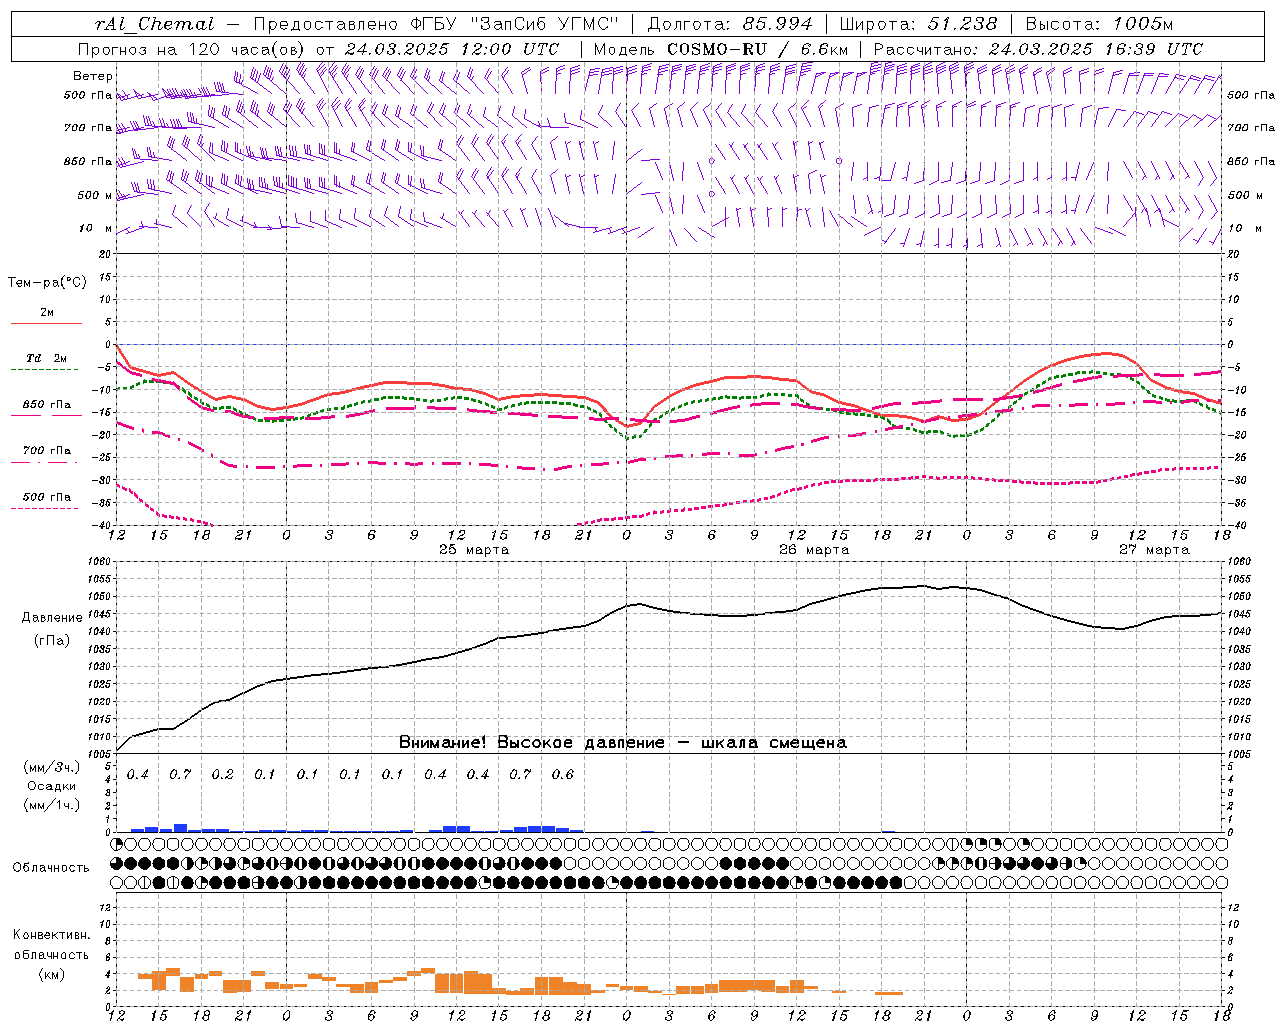Click the 'Td 2м' dew point legend entry
The image size is (1280, 1024).
tap(46, 358)
